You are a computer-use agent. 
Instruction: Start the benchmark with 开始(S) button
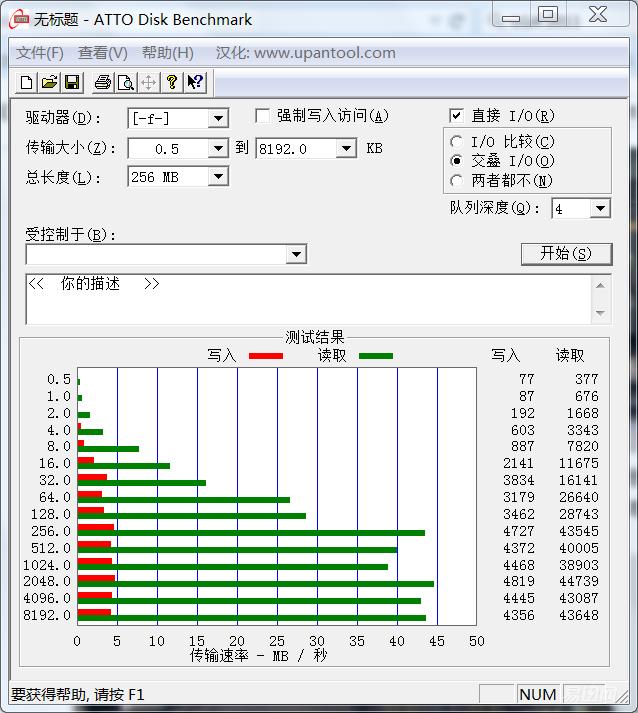566,254
